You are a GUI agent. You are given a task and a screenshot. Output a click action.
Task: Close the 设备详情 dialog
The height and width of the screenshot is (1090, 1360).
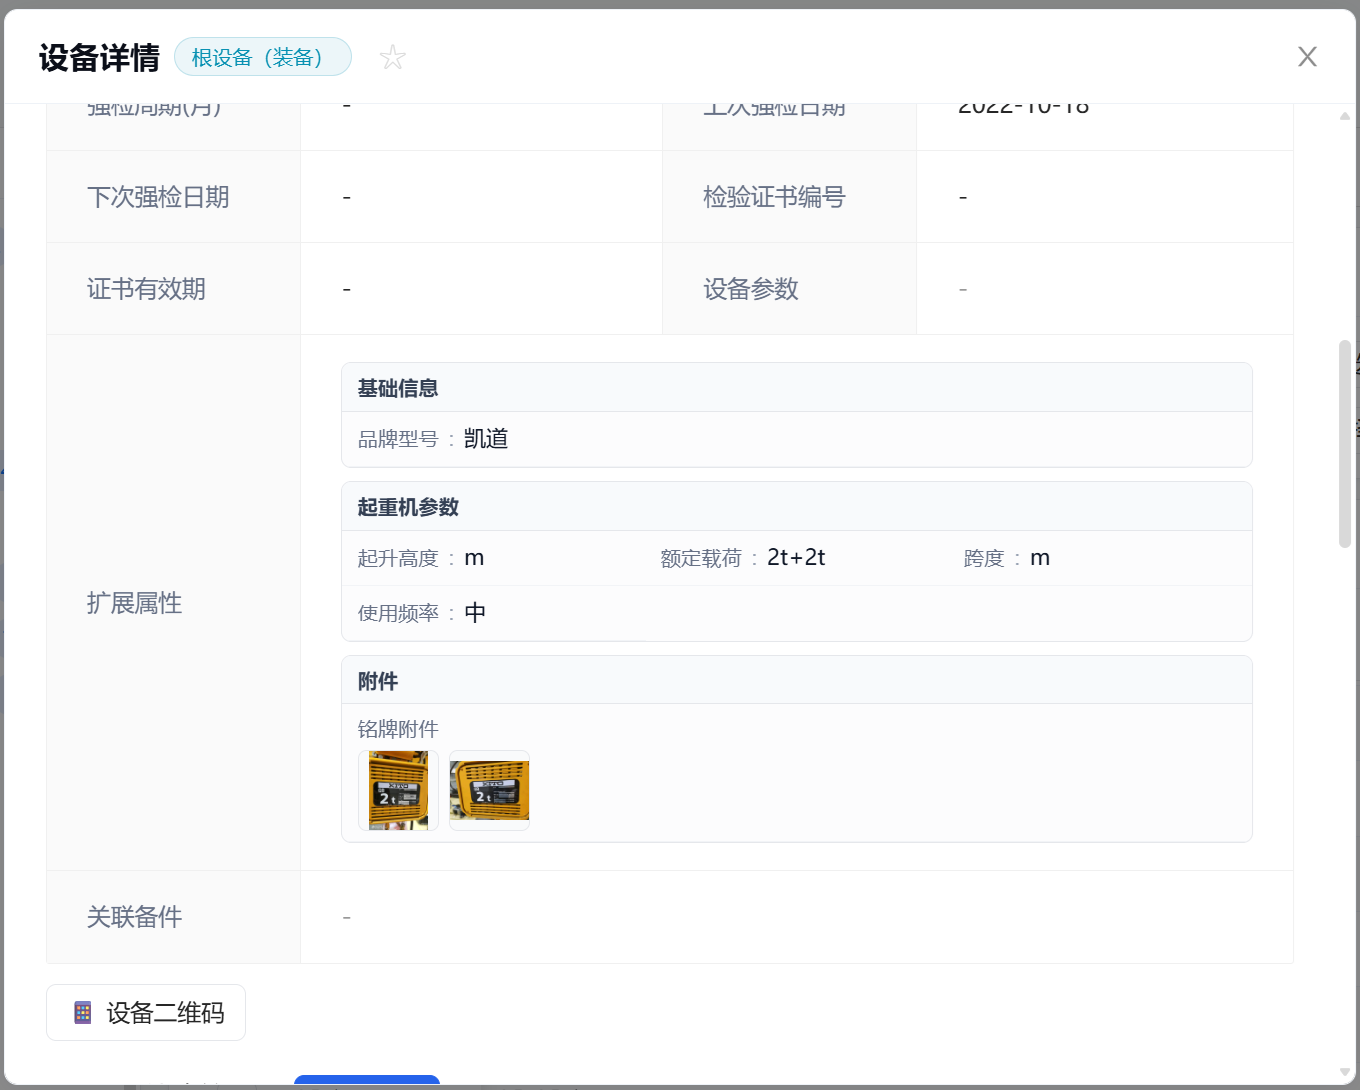[1307, 57]
